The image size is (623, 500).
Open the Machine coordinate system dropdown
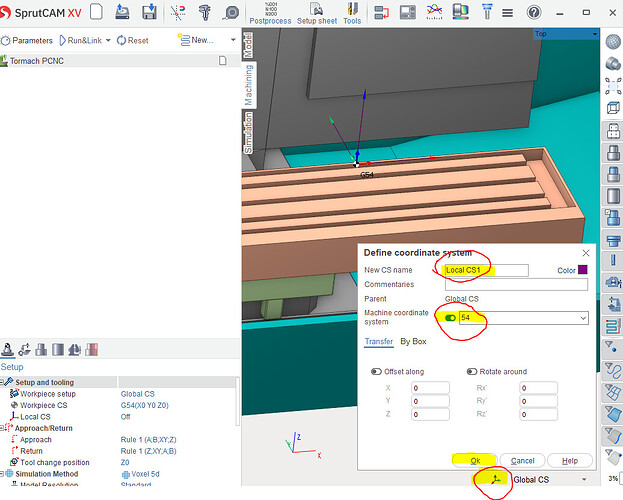582,318
